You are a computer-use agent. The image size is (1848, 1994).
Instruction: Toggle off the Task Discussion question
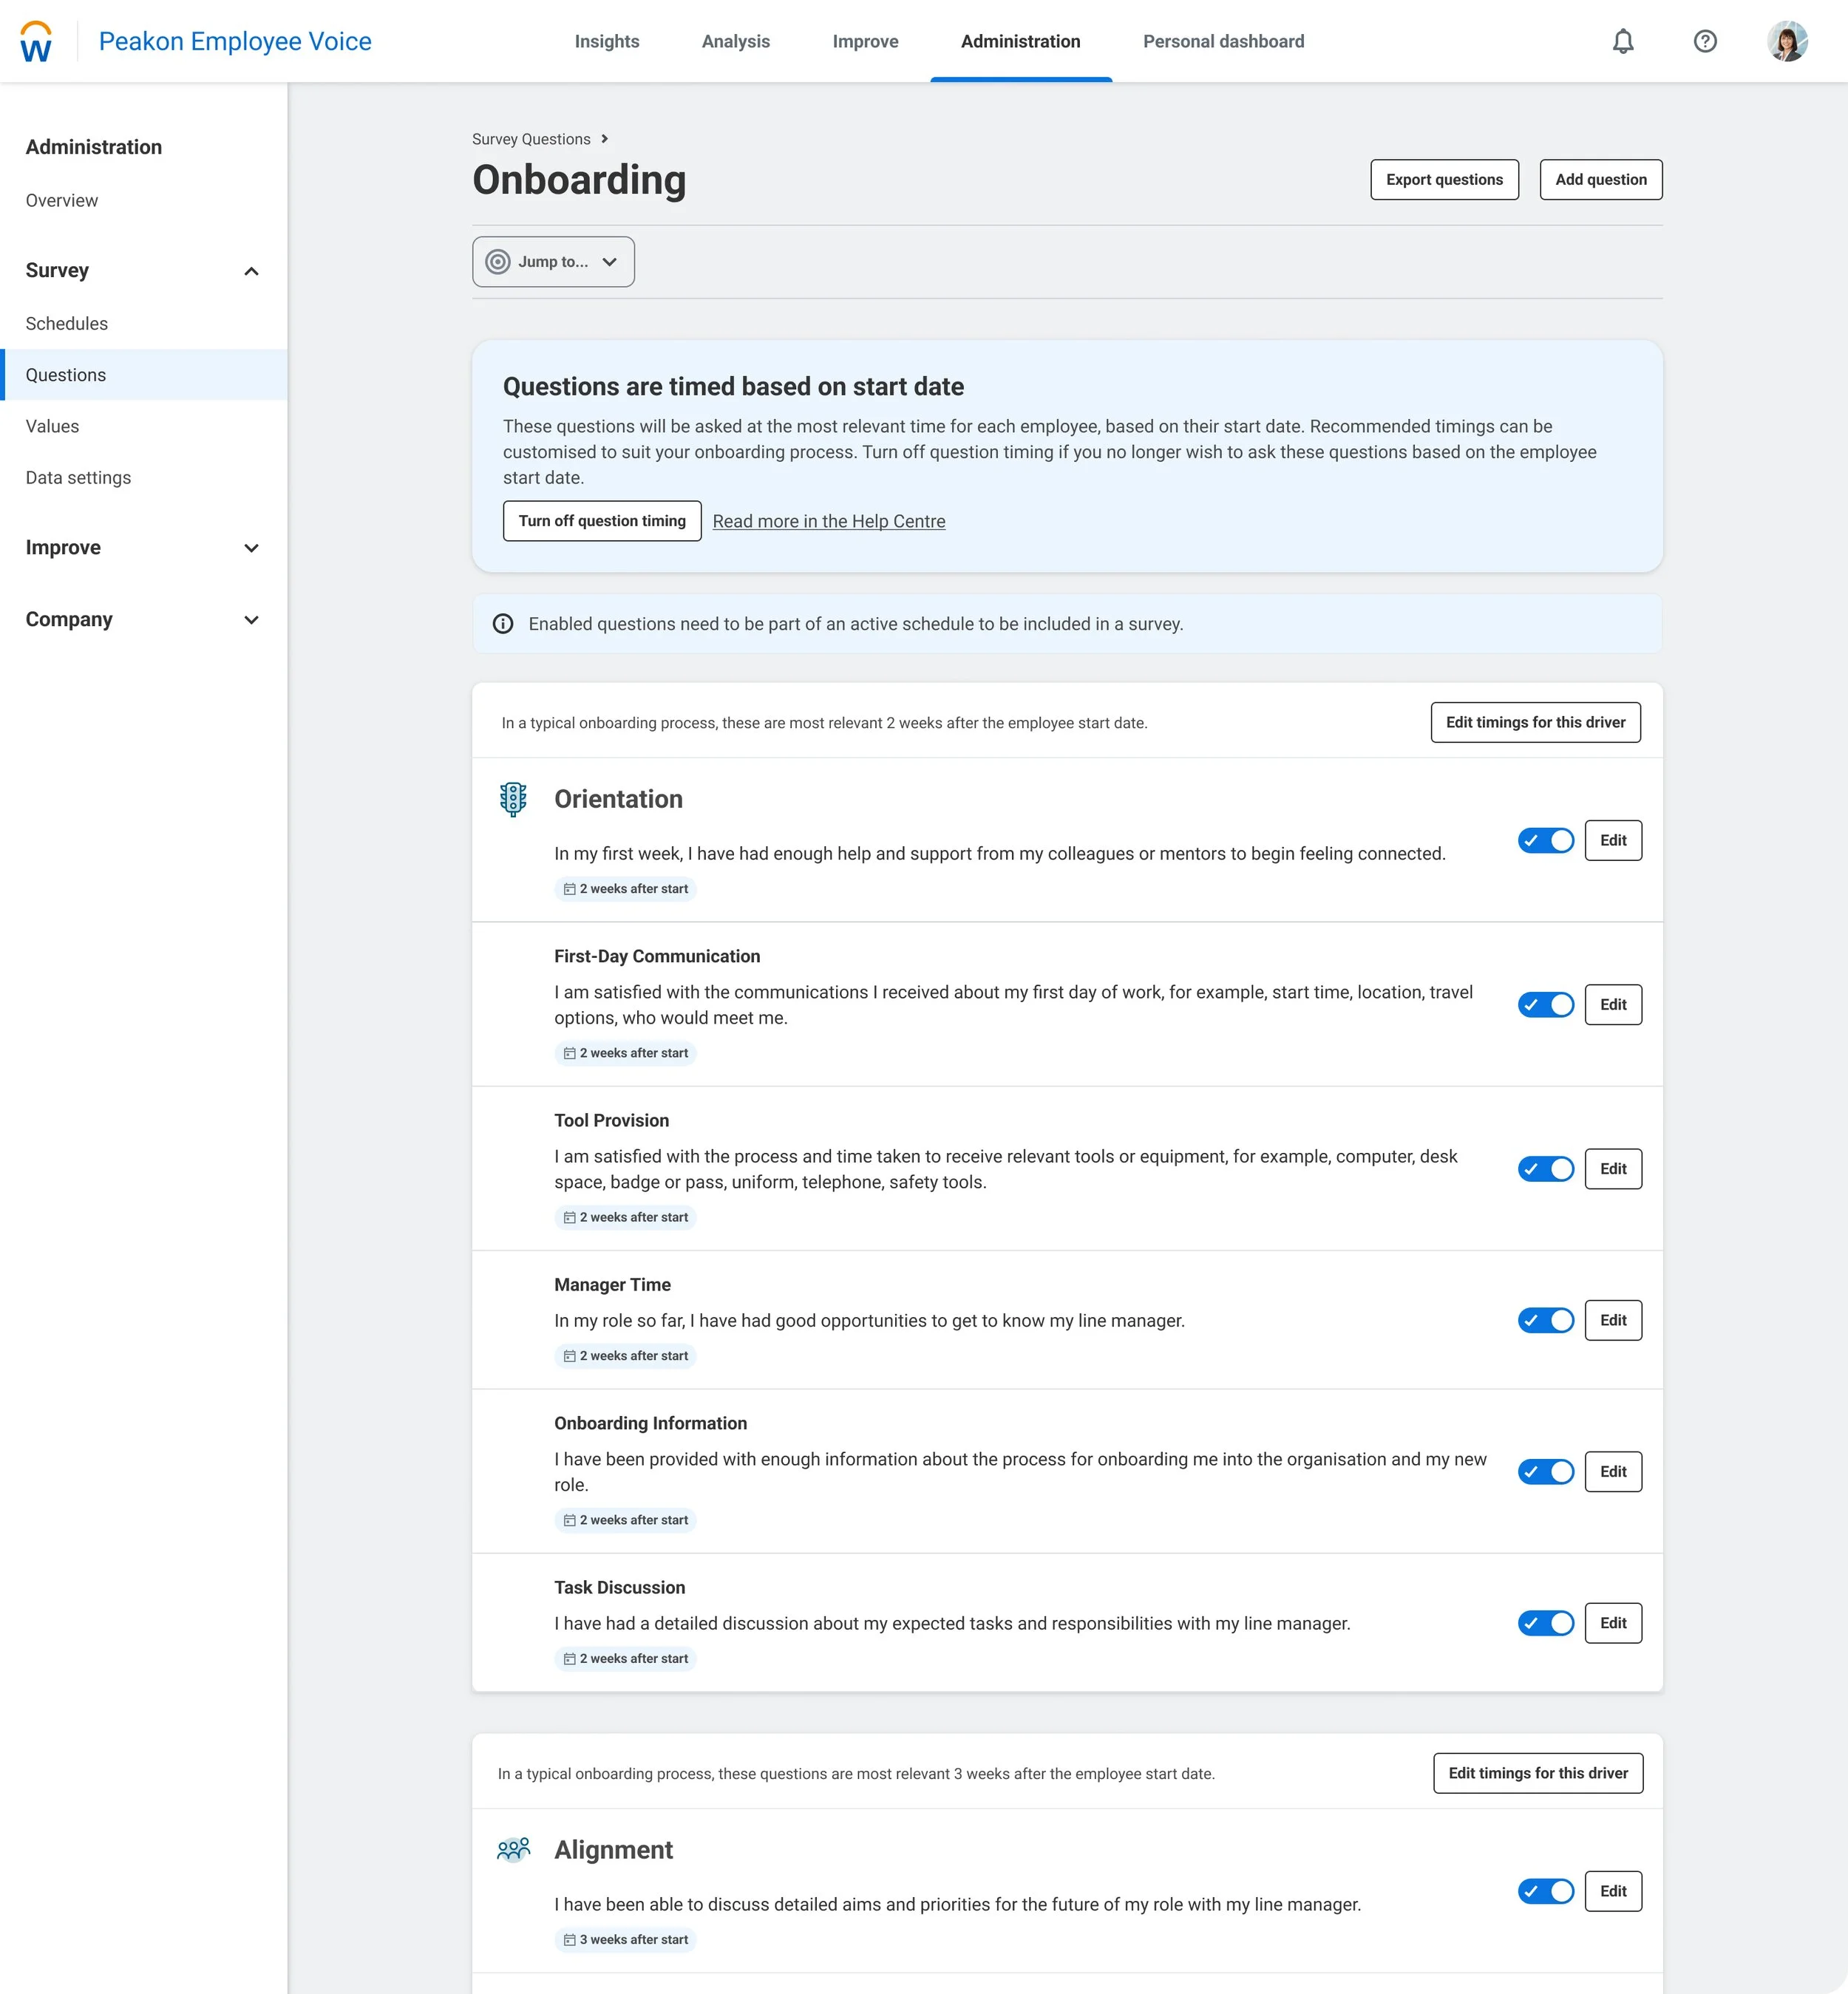pyautogui.click(x=1545, y=1622)
